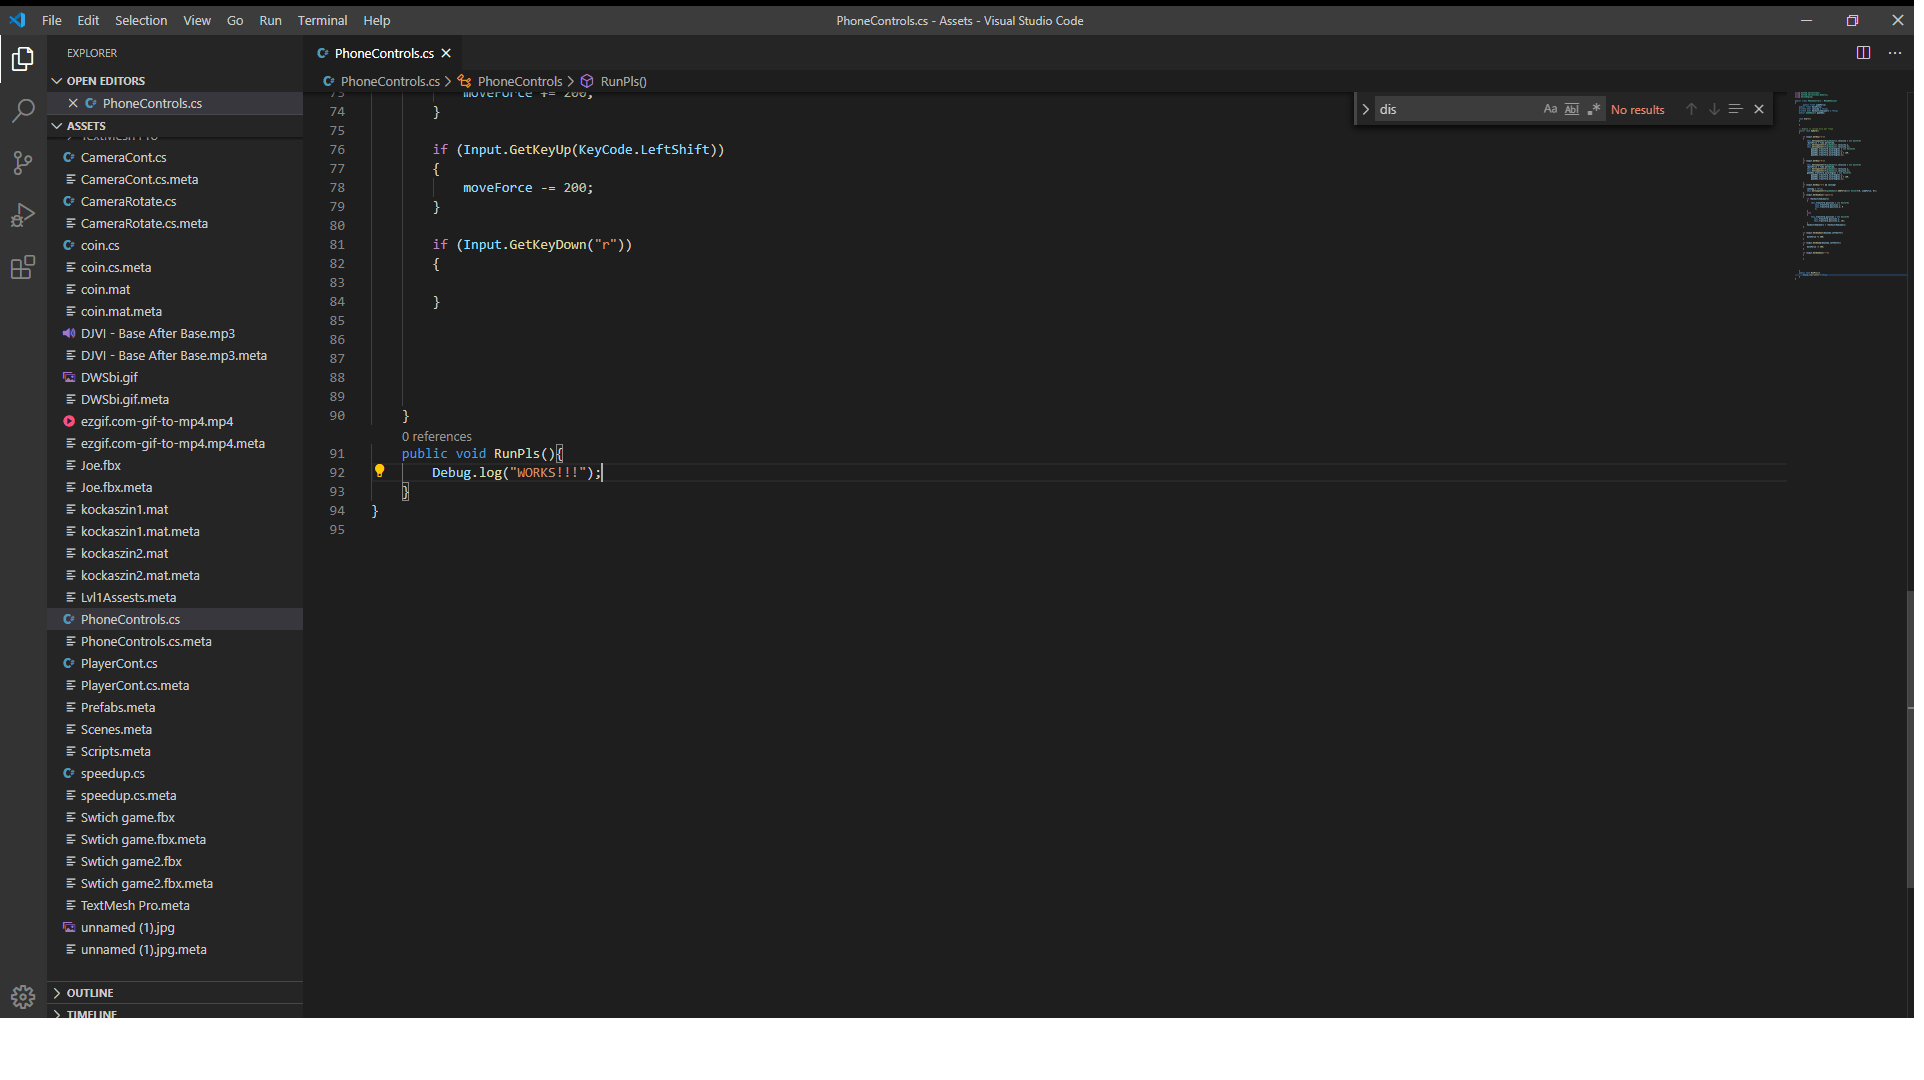
Task: Open the Manage gear icon
Action: point(23,996)
